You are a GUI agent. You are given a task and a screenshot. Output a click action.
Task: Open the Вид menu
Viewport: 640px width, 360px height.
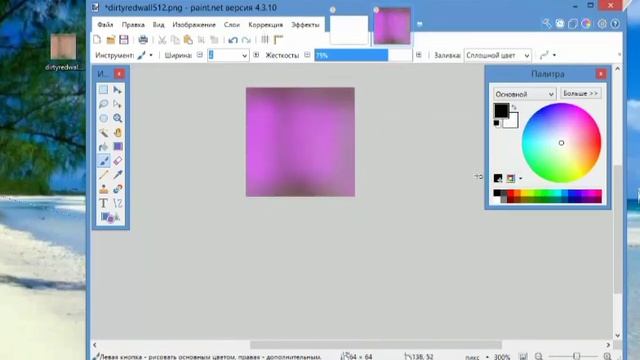pos(158,25)
